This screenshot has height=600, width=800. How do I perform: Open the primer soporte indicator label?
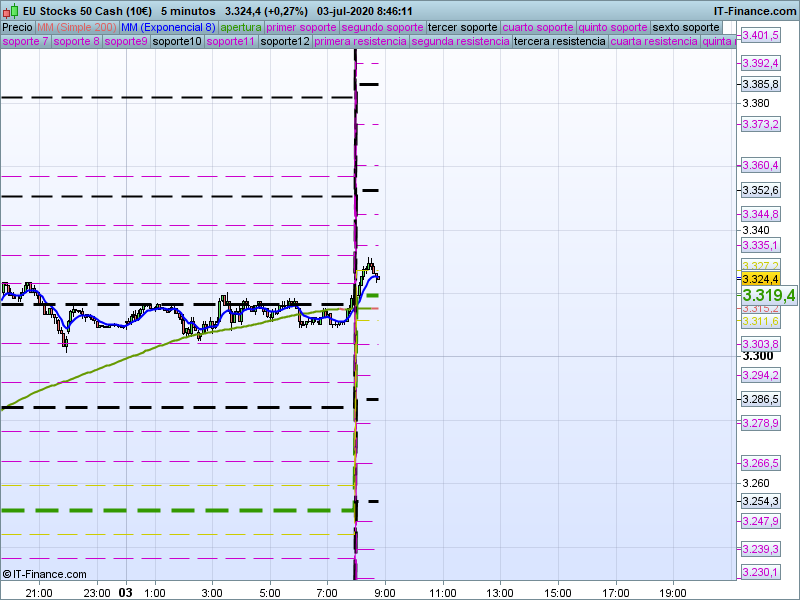tap(302, 27)
